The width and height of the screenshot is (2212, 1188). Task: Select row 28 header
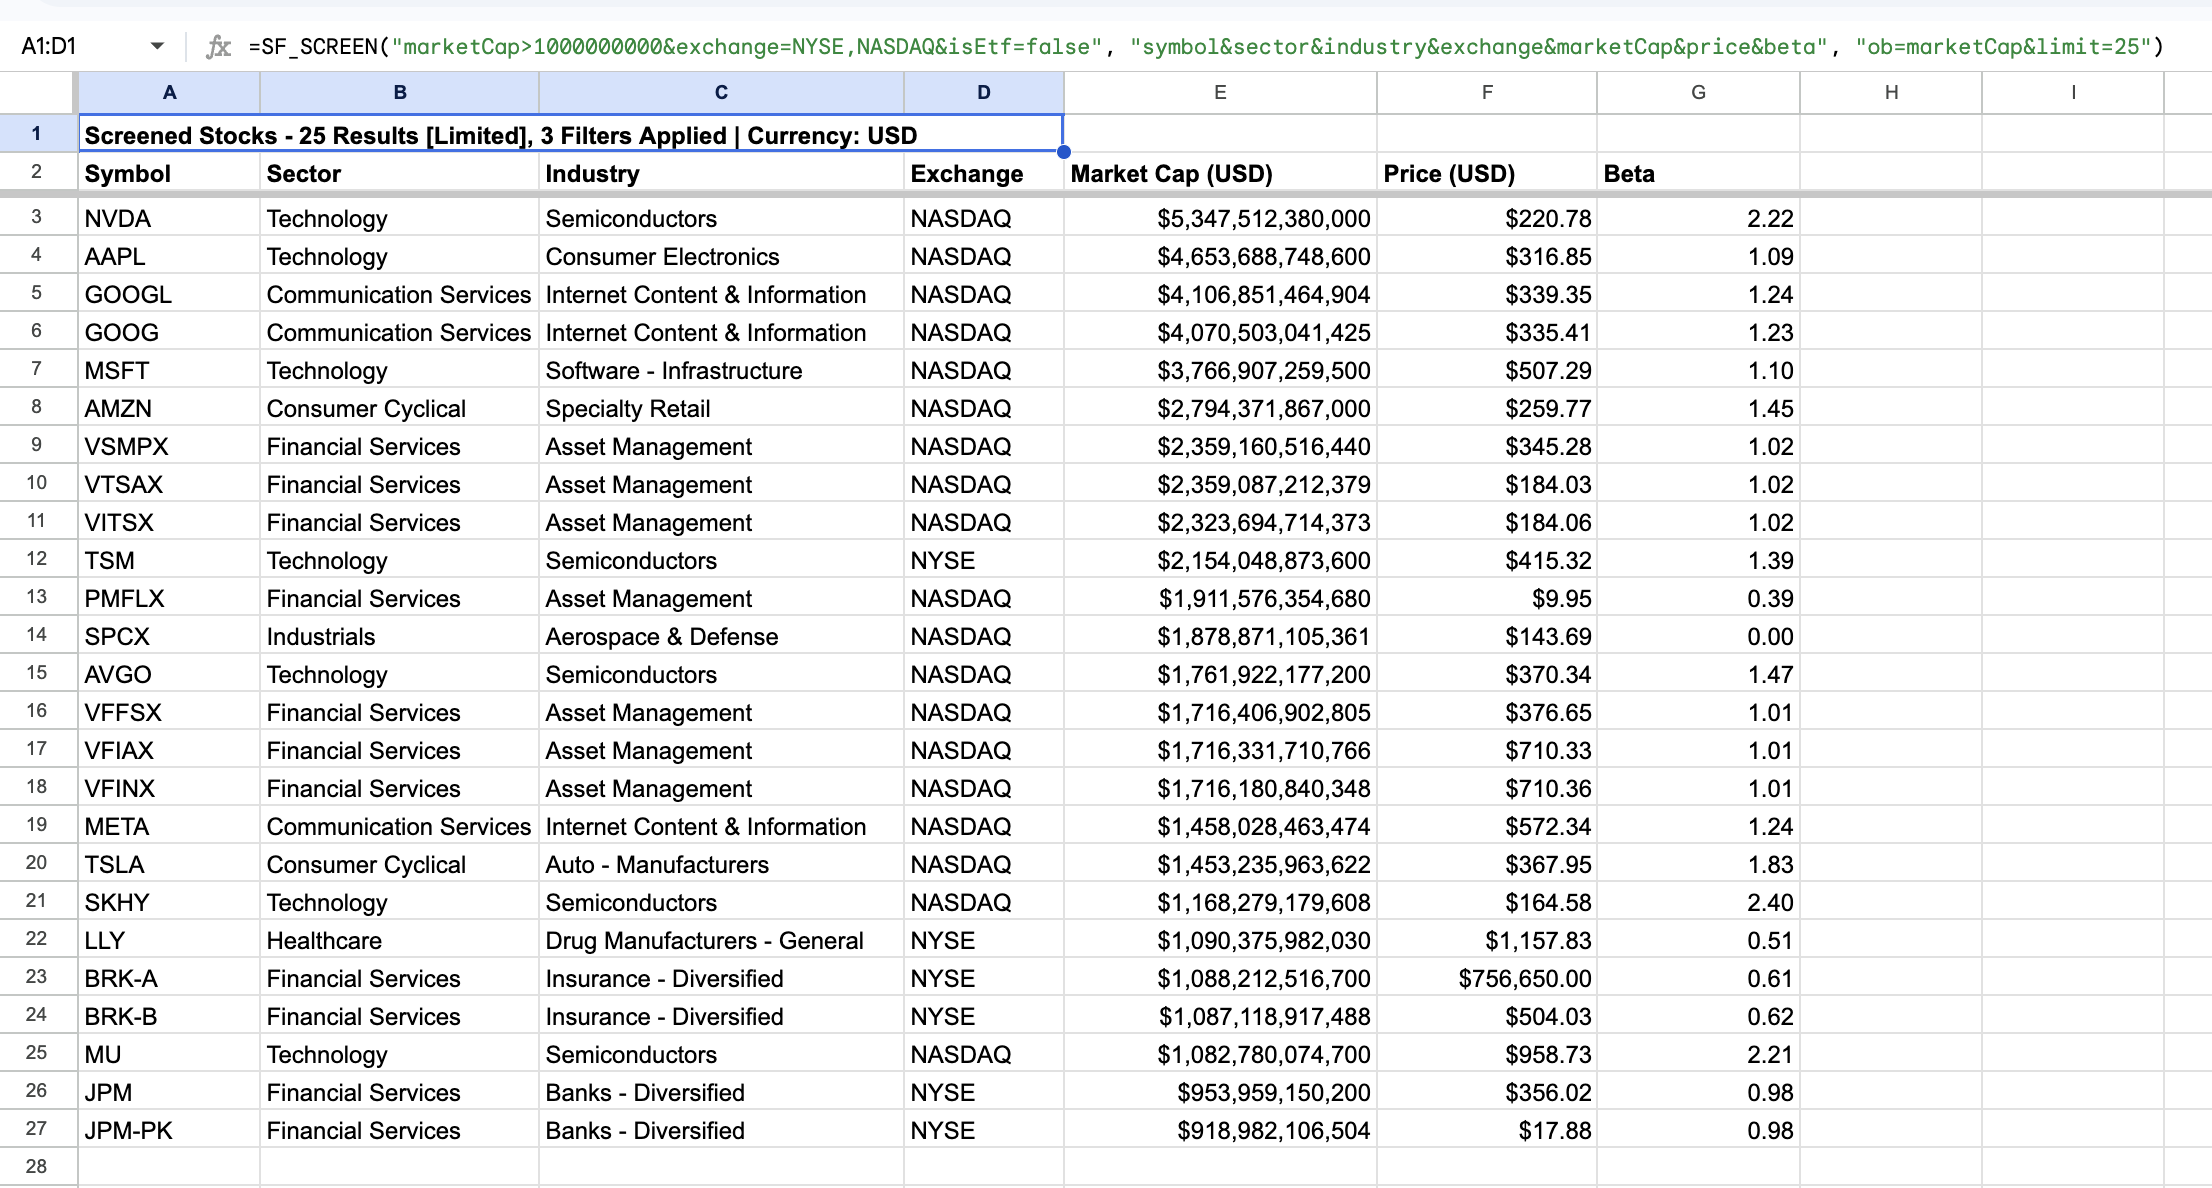tap(37, 1166)
